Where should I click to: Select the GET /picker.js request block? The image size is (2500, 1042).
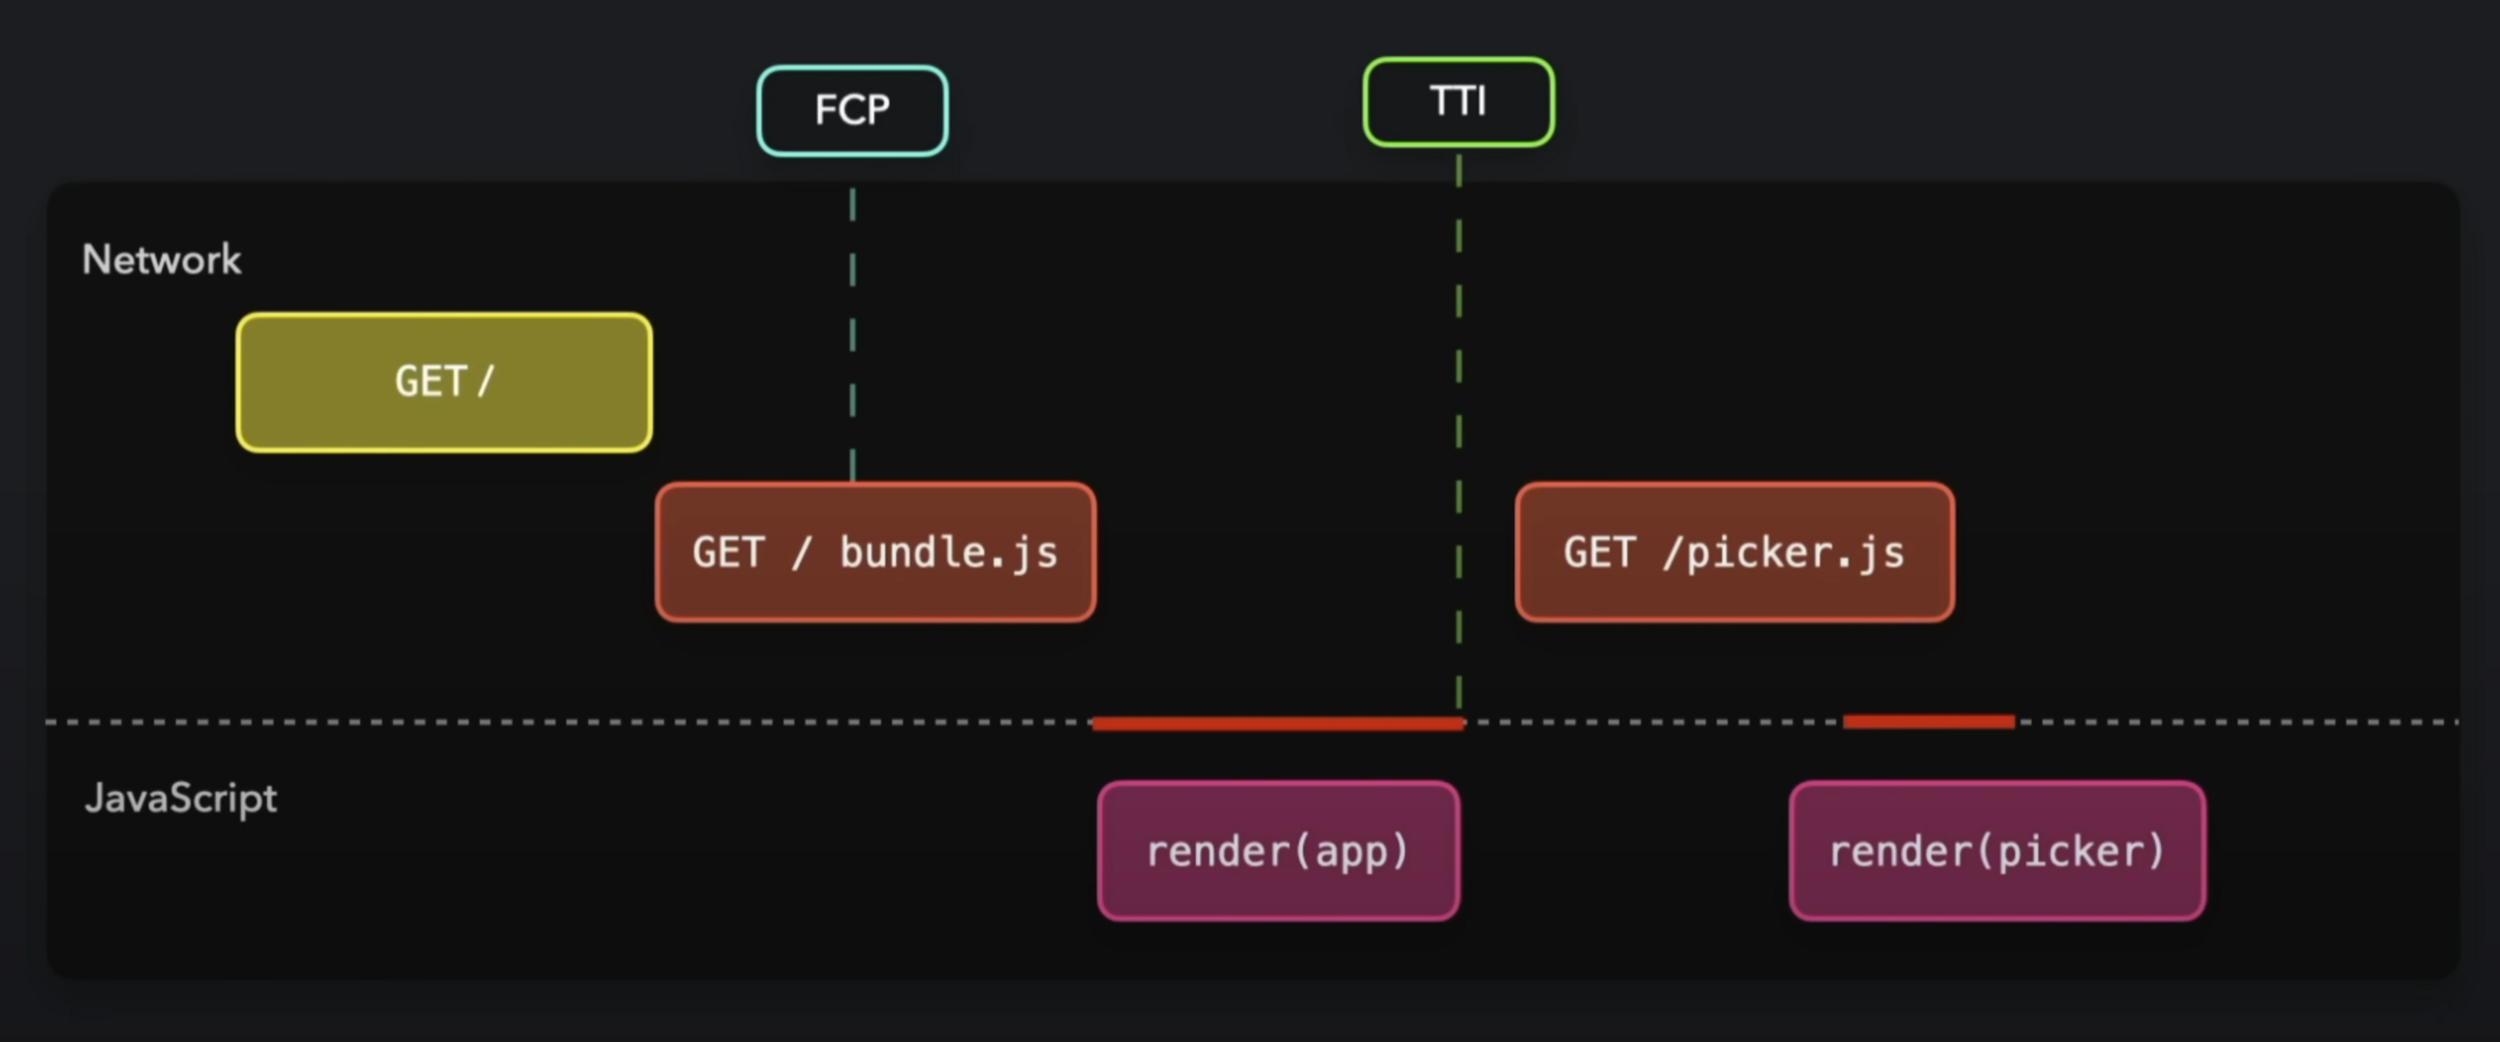click(x=1734, y=552)
